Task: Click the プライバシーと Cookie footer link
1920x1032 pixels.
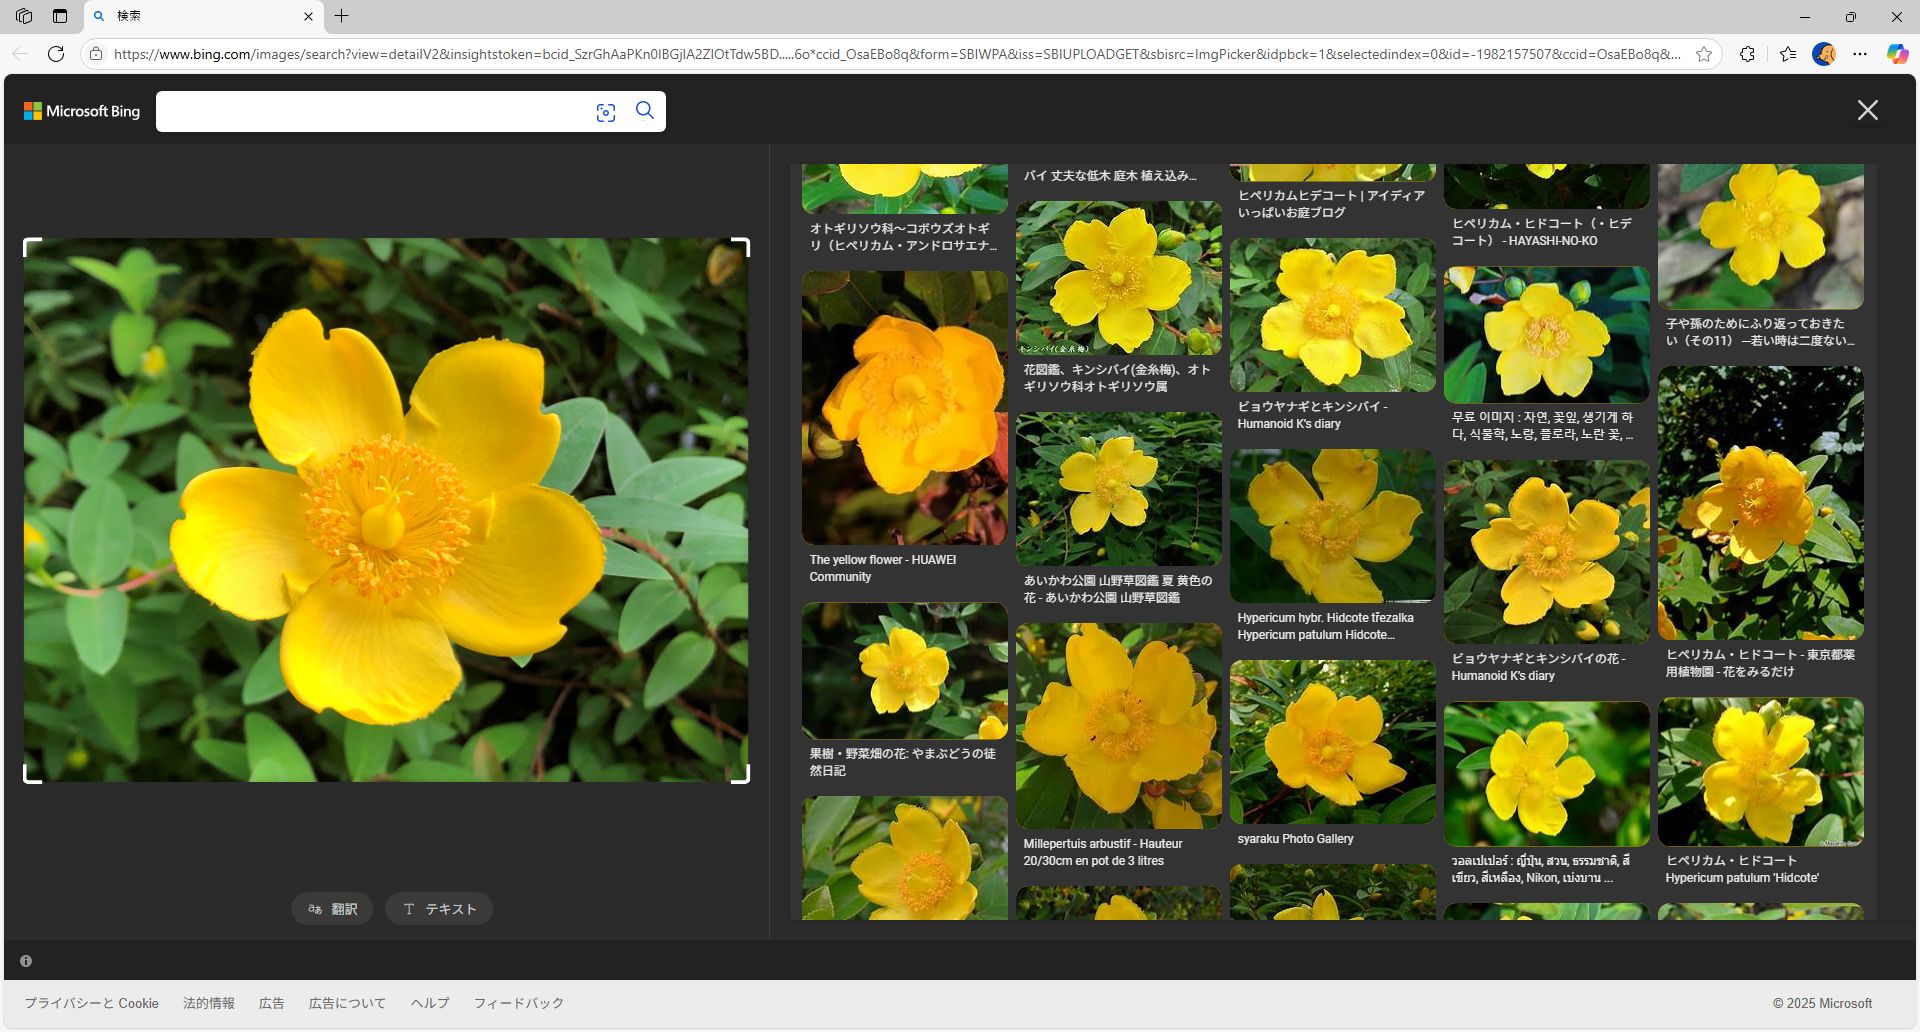Action: 91,1003
